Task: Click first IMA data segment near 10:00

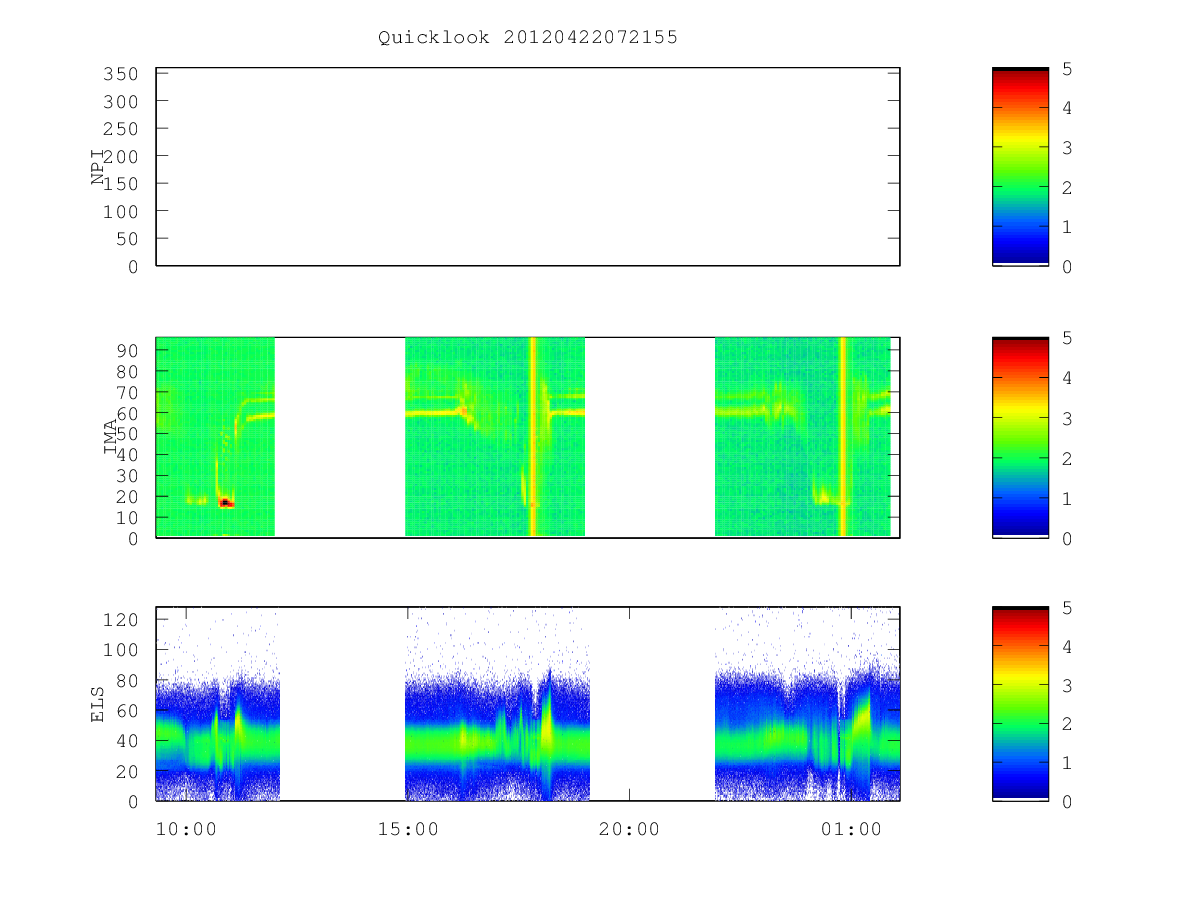Action: tap(215, 437)
